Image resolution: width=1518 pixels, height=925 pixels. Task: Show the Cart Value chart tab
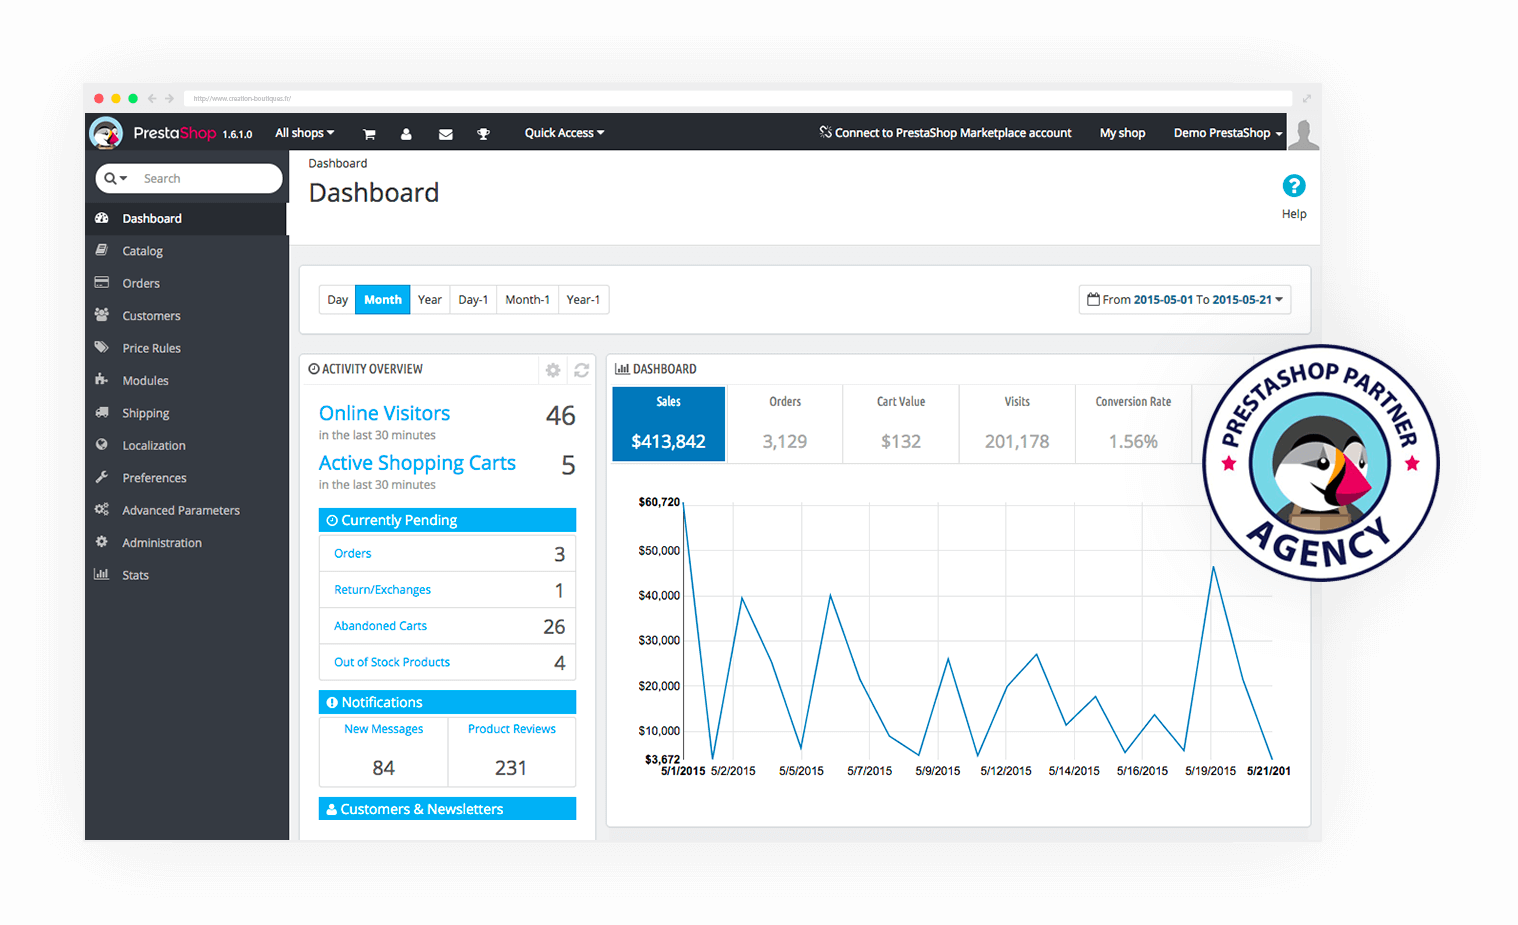pyautogui.click(x=901, y=424)
